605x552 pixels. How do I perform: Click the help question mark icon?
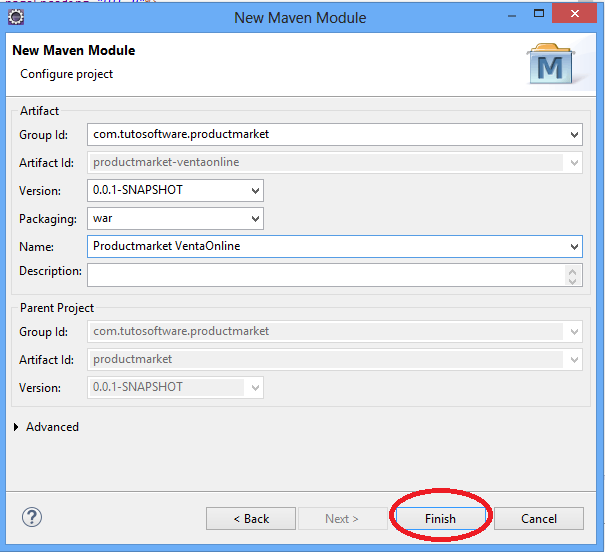point(32,517)
